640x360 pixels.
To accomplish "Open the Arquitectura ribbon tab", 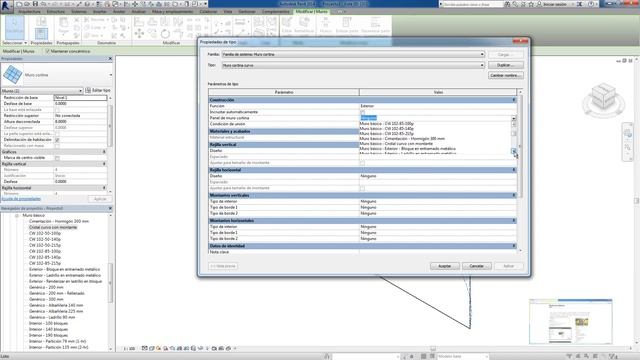I will 29,11.
